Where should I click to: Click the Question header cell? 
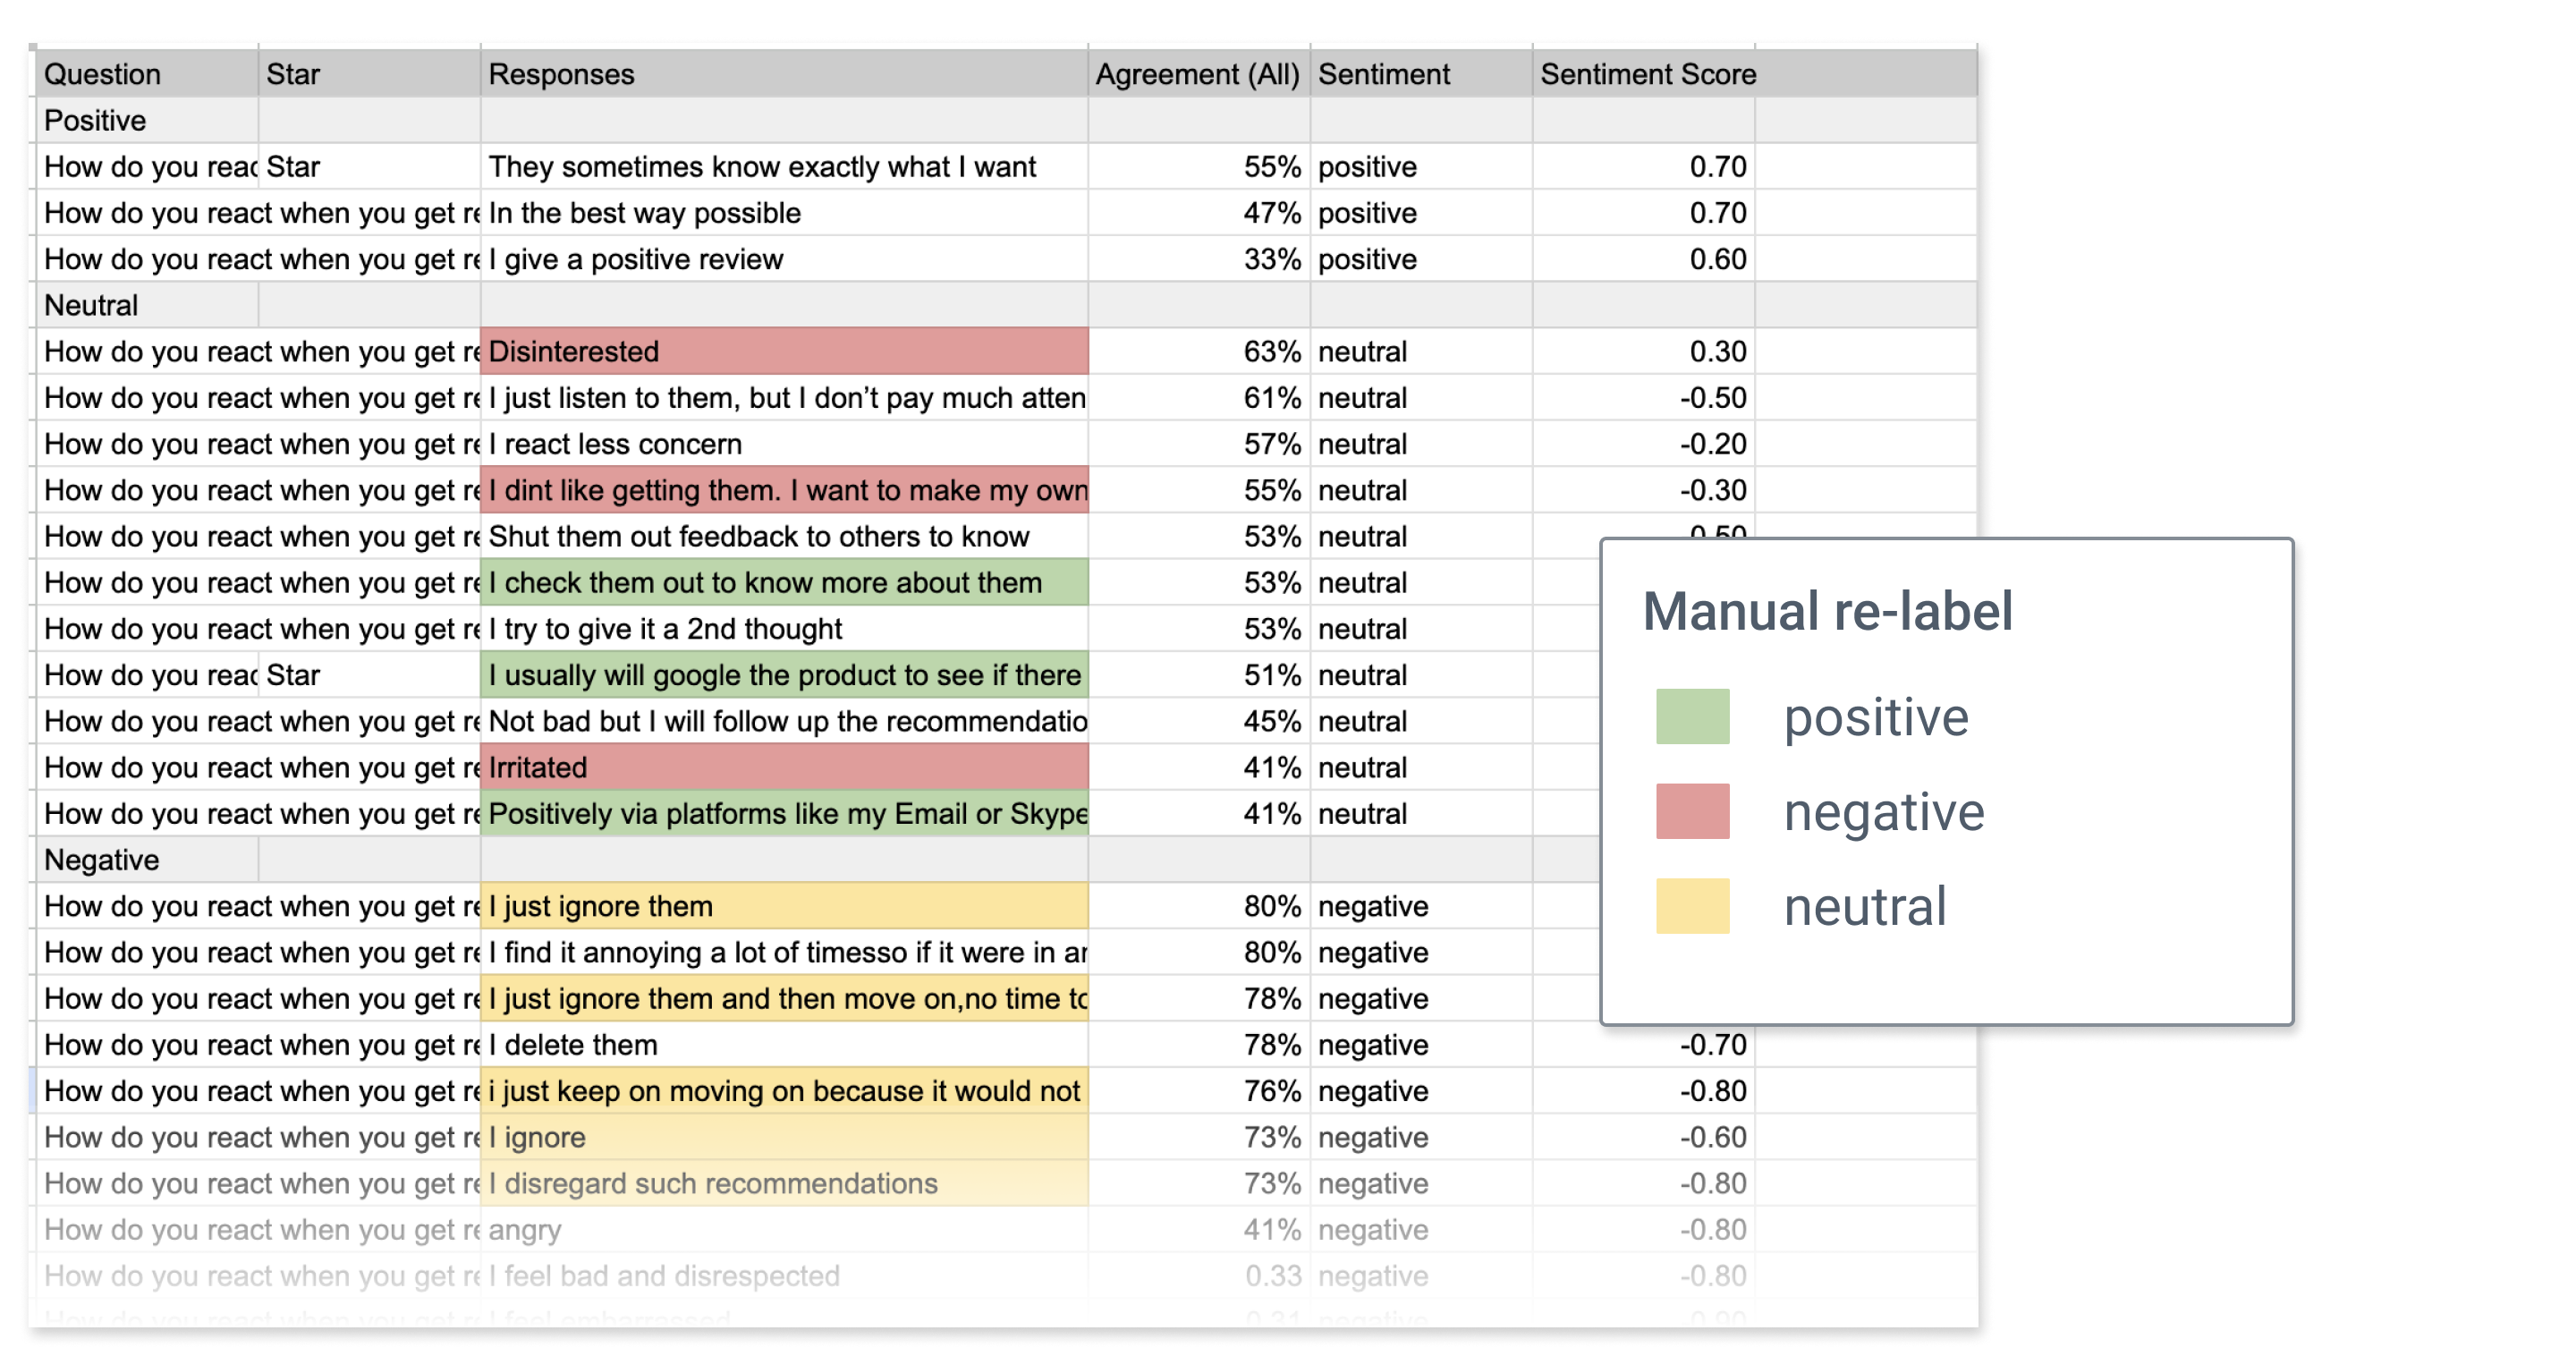click(x=147, y=74)
